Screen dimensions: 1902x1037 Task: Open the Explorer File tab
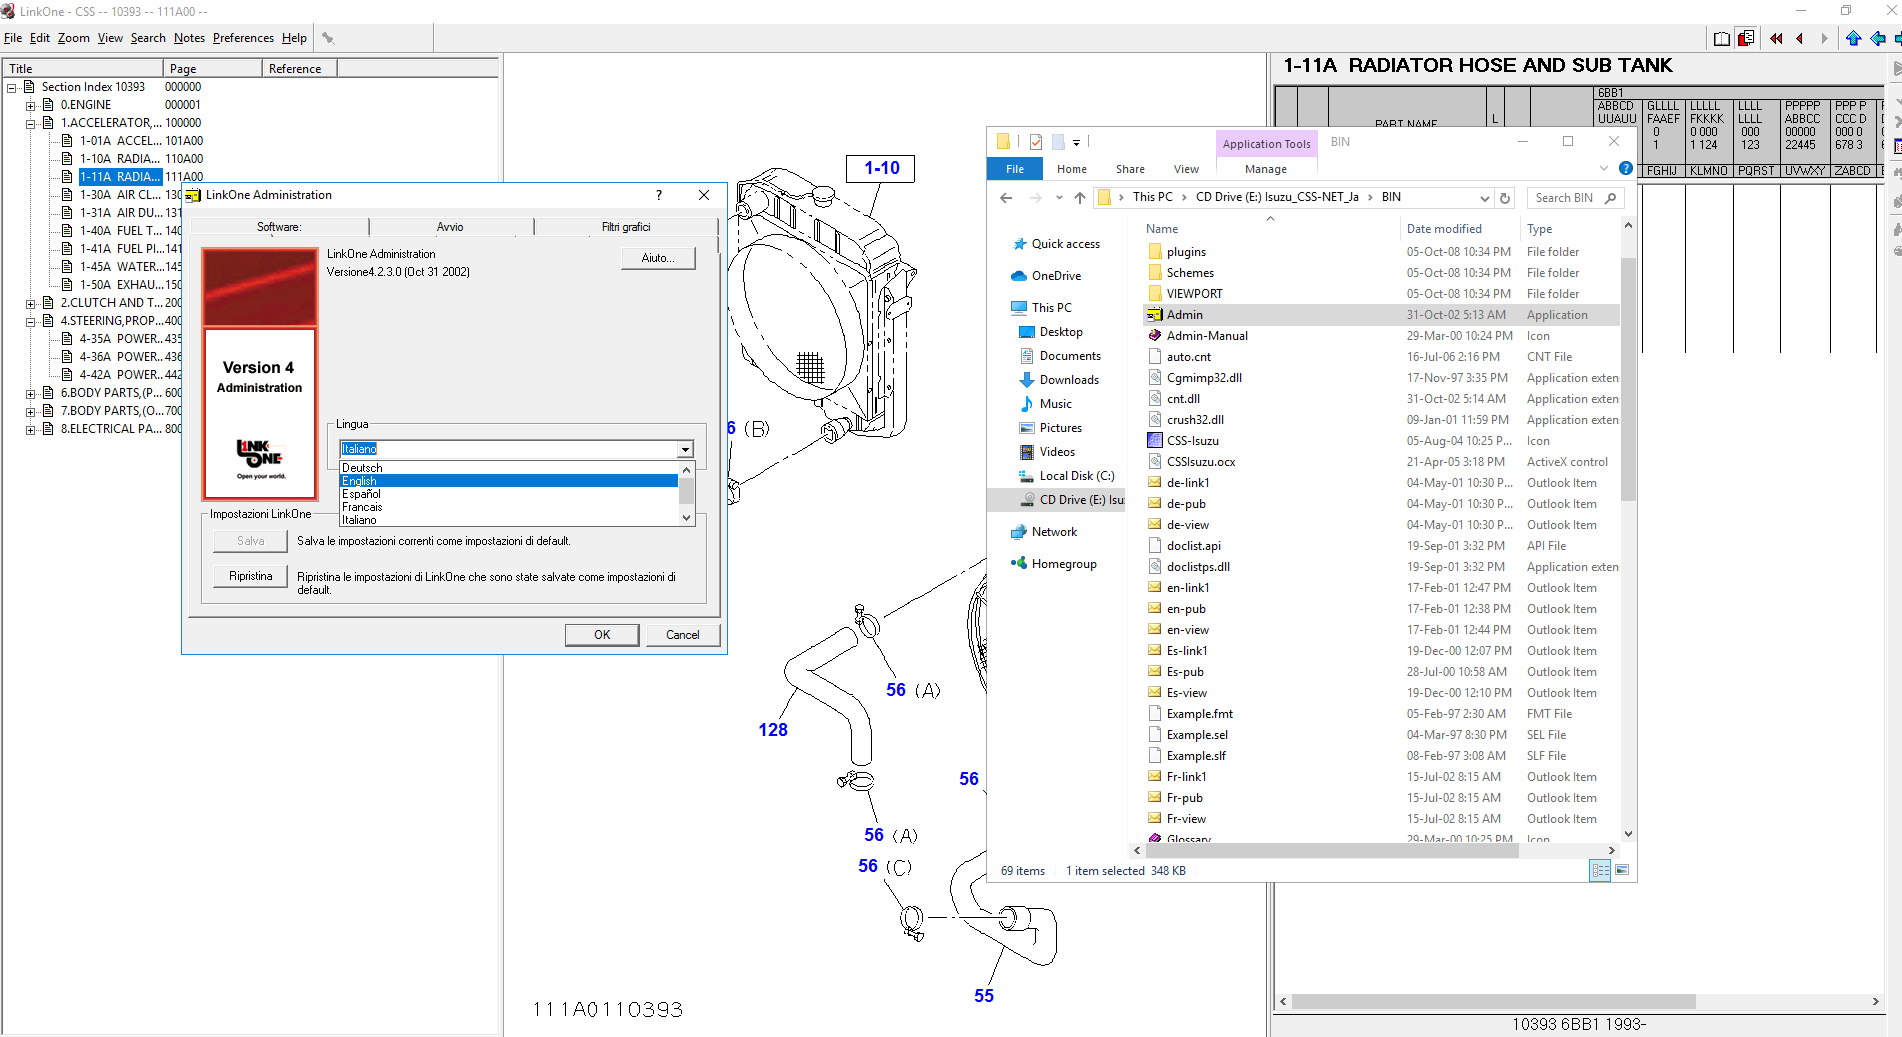1015,169
